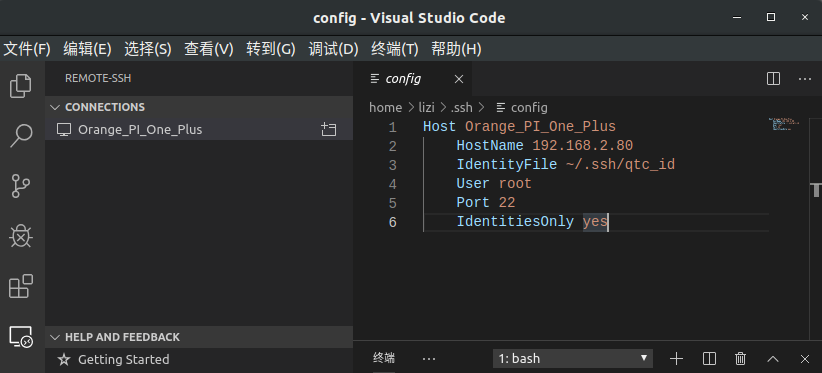The width and height of the screenshot is (822, 373).
Task: Click REMOTE-SSH sidebar title
Action: click(x=98, y=79)
